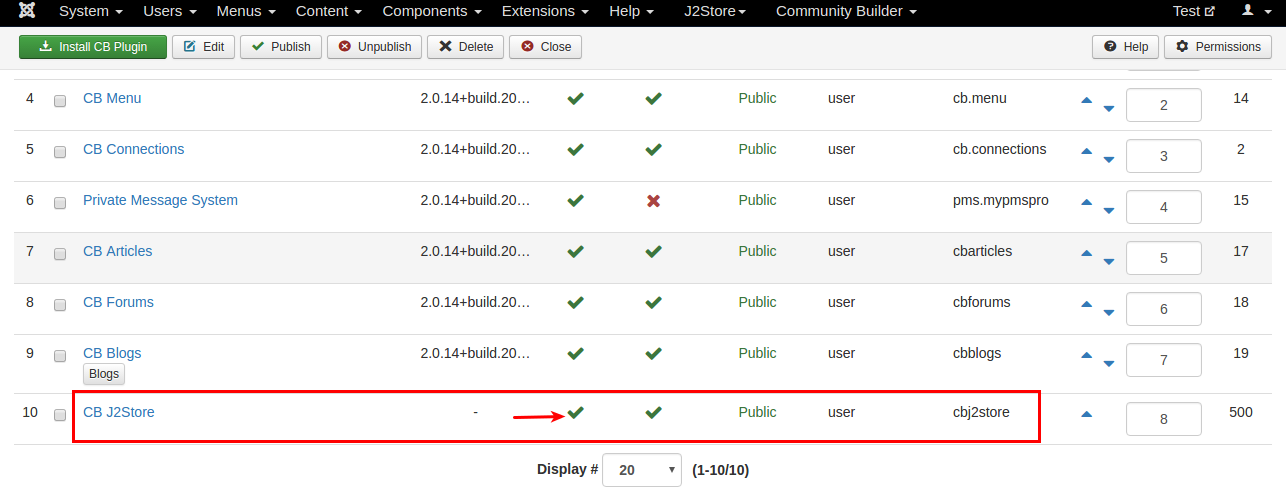Click the toolbar Help button

click(1126, 47)
